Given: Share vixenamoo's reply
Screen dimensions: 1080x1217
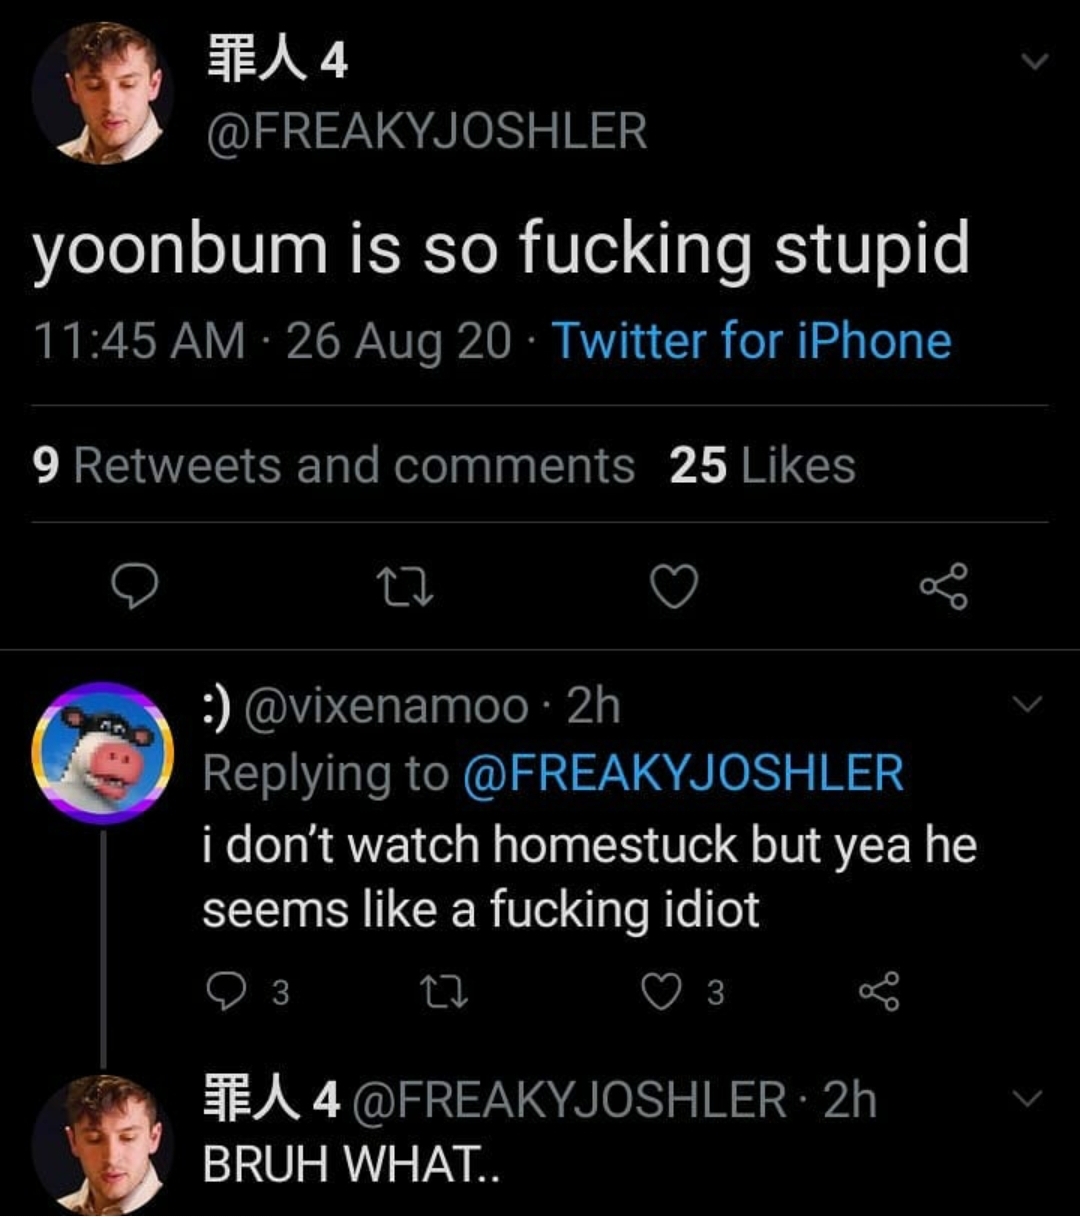Looking at the screenshot, I should pyautogui.click(x=880, y=992).
